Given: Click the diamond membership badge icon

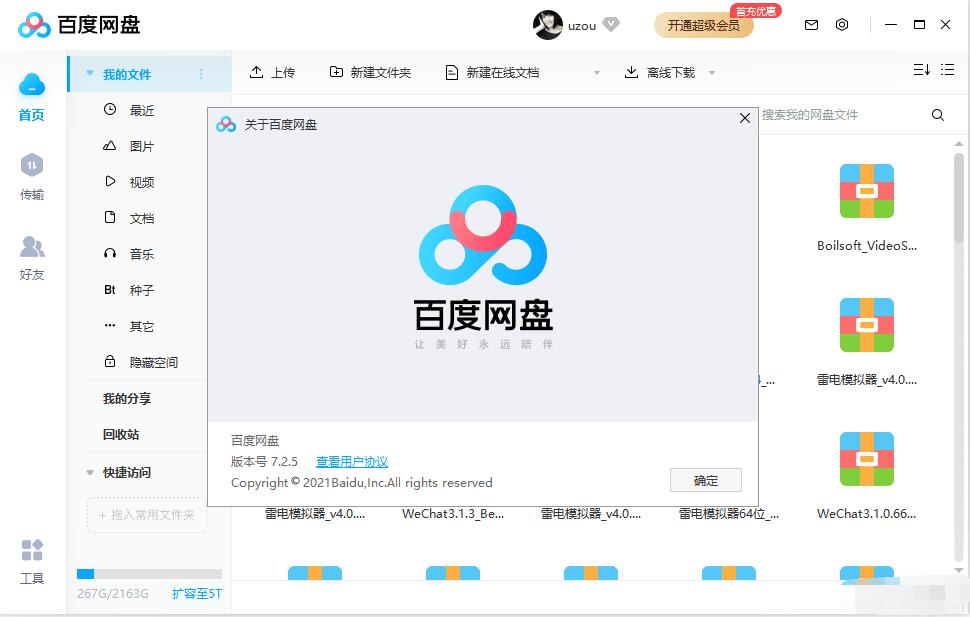Looking at the screenshot, I should (x=611, y=25).
